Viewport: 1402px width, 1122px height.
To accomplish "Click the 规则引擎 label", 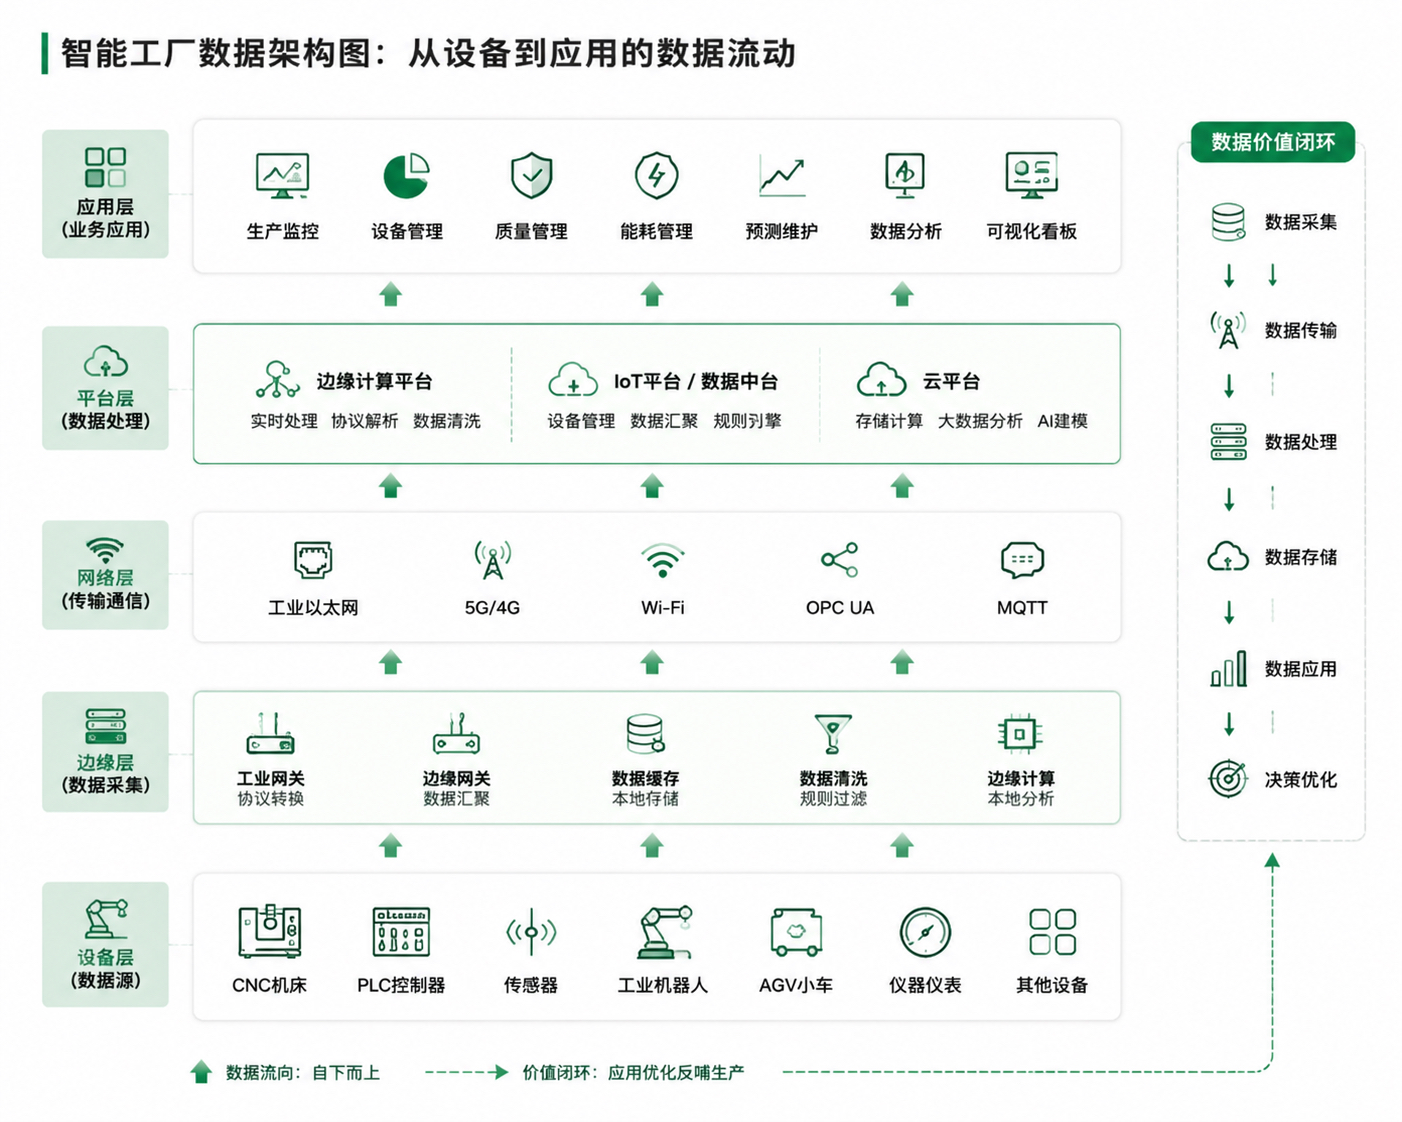I will click(747, 421).
